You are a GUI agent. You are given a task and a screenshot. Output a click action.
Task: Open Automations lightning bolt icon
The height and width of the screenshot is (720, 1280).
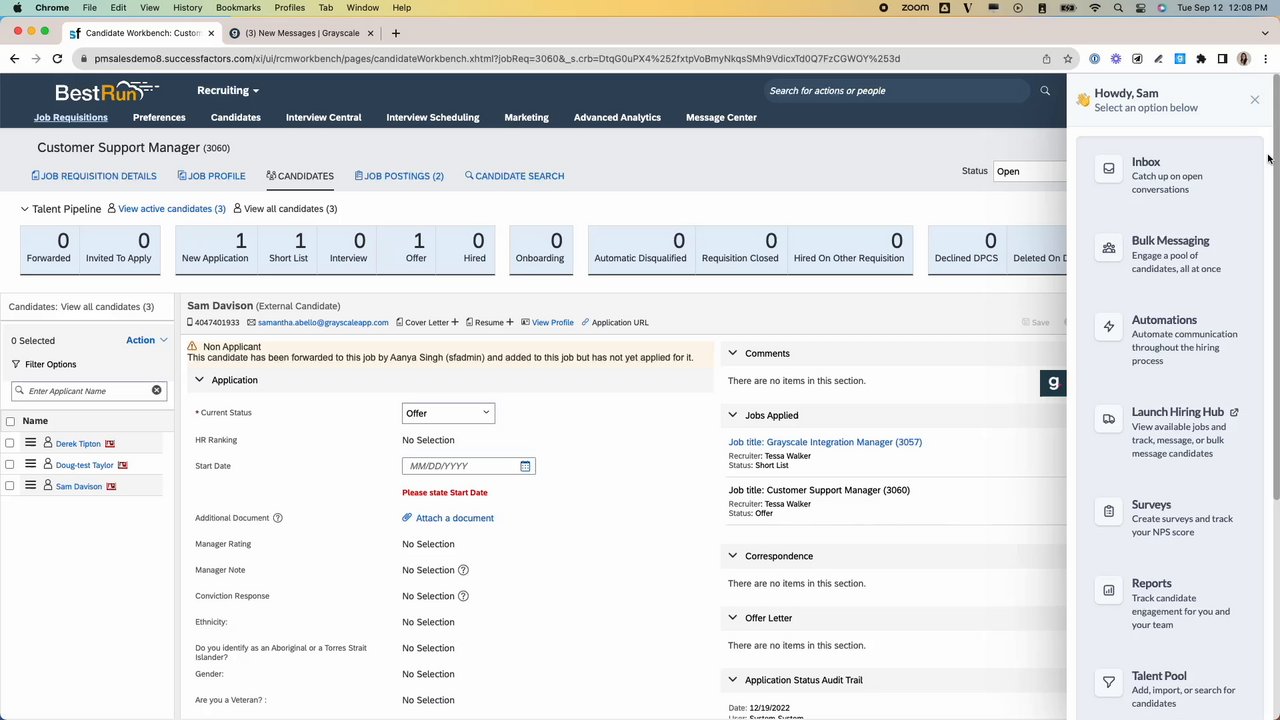(x=1108, y=327)
